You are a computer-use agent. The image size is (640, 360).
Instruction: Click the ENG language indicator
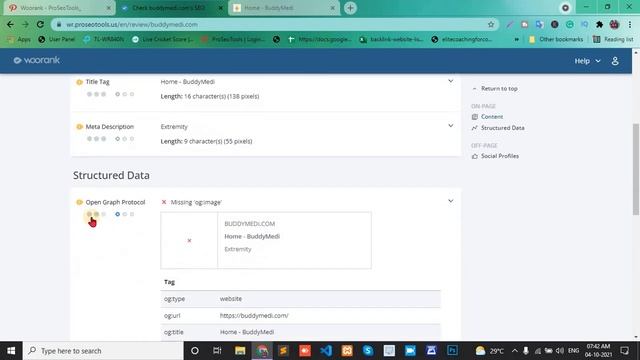pyautogui.click(x=573, y=351)
